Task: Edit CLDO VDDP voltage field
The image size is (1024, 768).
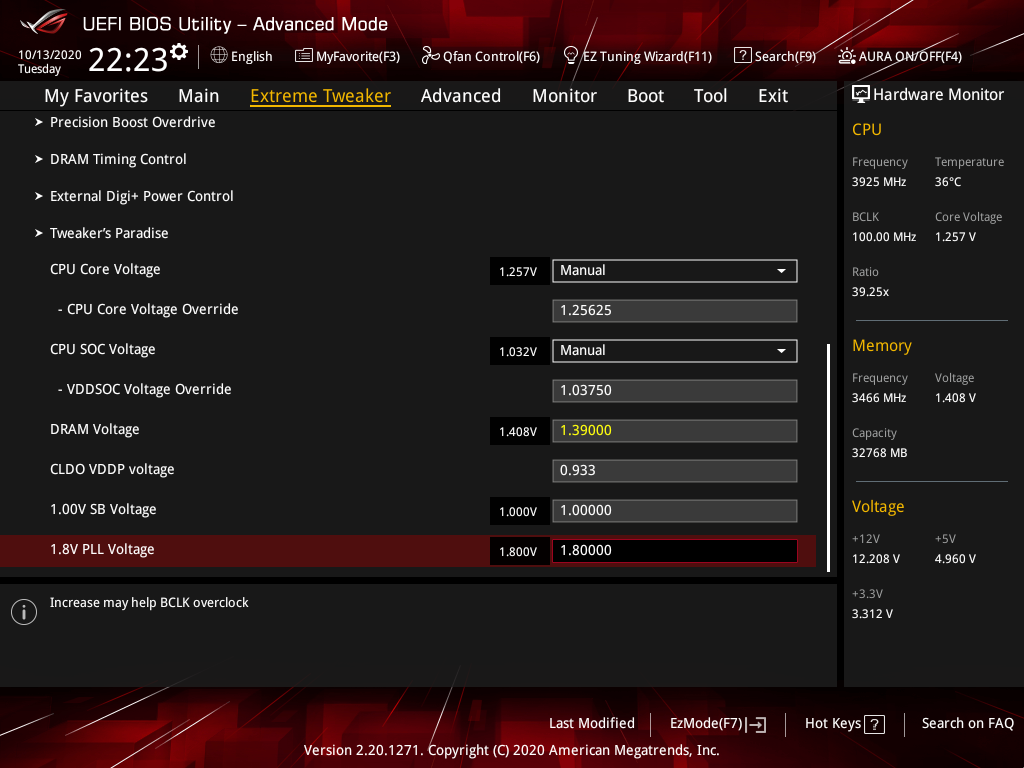Action: pos(675,471)
